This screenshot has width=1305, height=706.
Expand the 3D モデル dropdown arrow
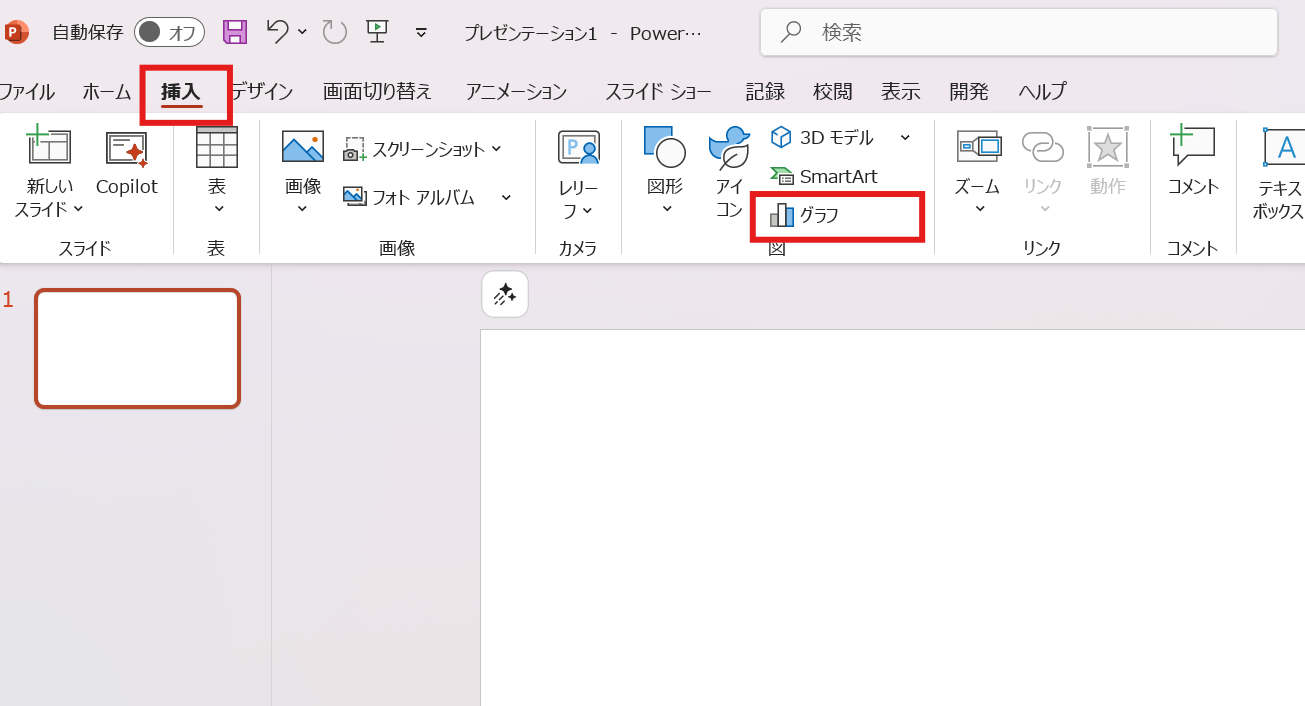[x=905, y=137]
